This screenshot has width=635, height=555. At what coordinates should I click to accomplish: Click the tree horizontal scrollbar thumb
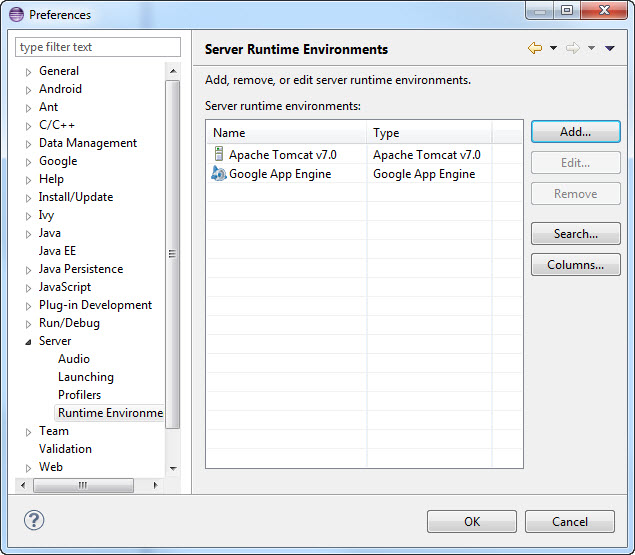[83, 485]
